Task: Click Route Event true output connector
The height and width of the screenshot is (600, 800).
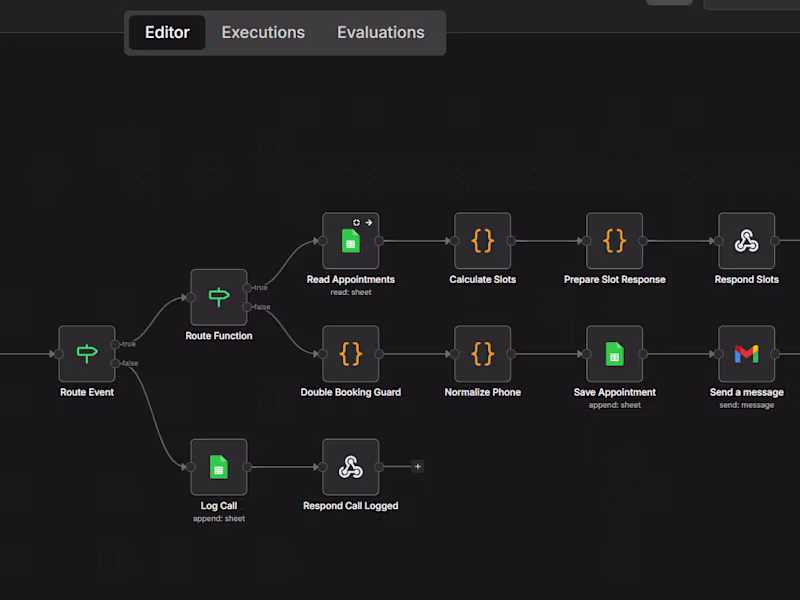Action: [115, 344]
